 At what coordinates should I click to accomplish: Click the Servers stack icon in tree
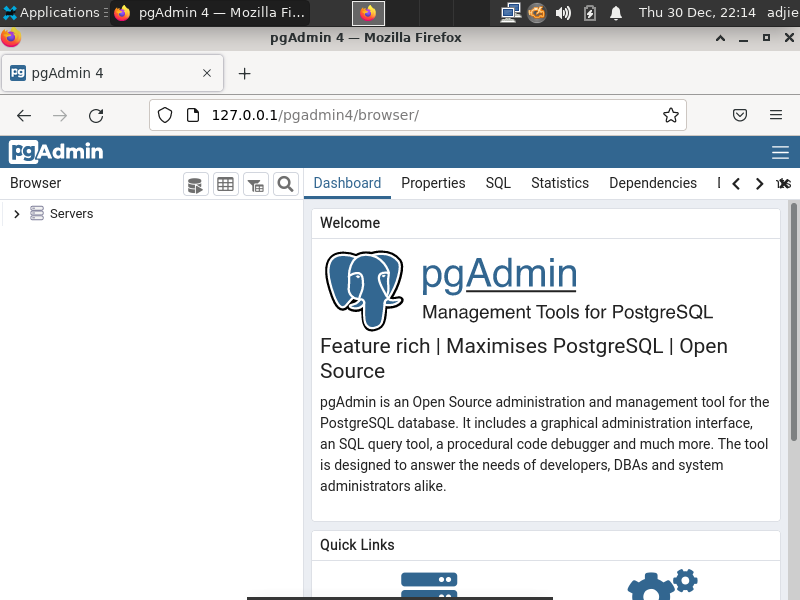pyautogui.click(x=37, y=213)
